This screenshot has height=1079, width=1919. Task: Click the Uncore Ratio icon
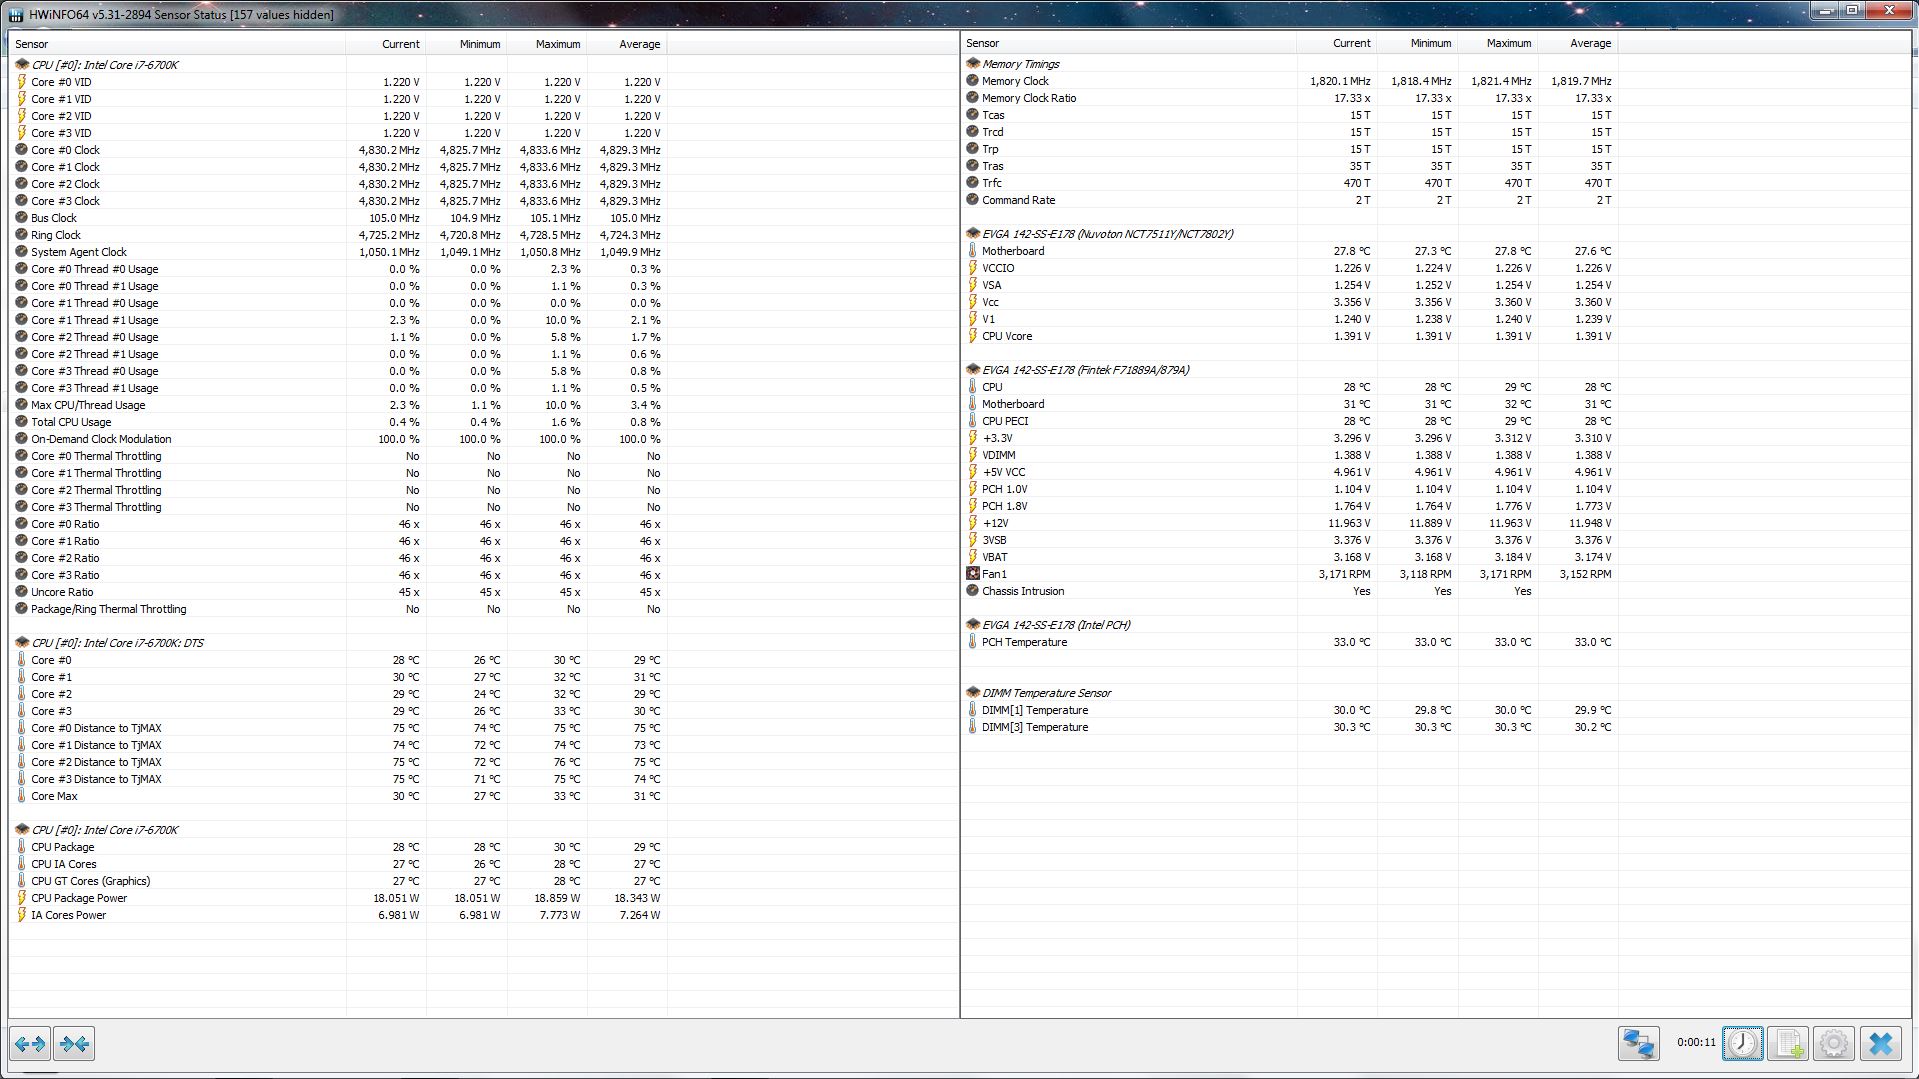click(22, 592)
